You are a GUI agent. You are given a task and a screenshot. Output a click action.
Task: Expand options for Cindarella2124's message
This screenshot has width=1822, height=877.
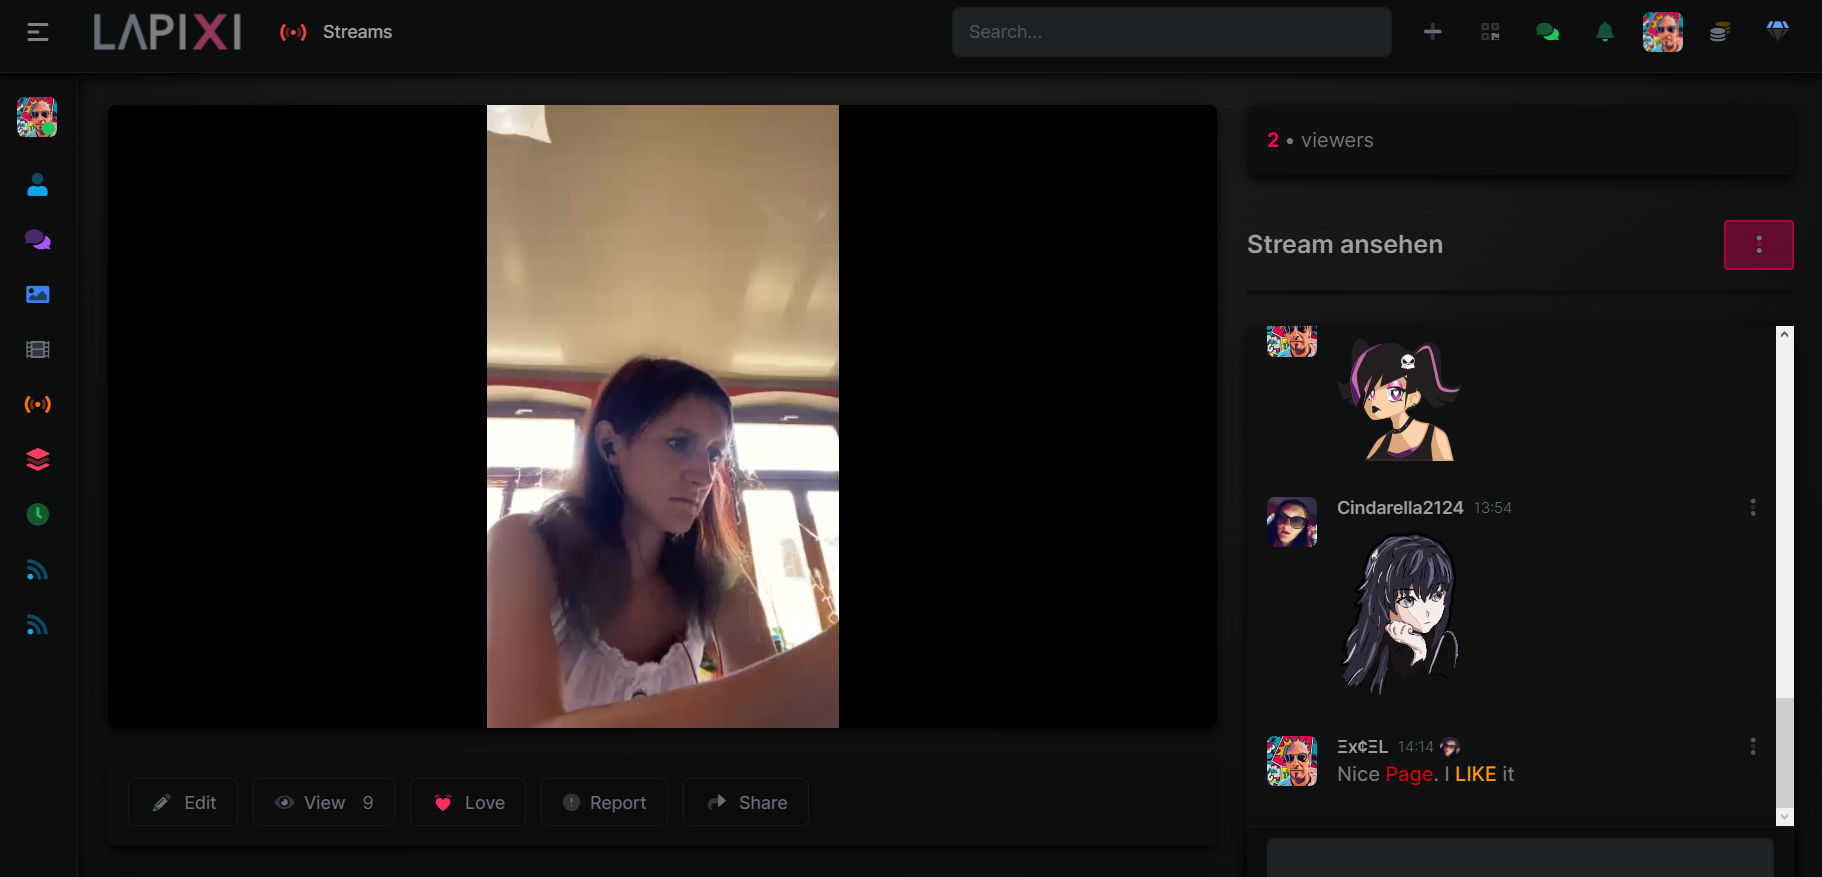1752,508
